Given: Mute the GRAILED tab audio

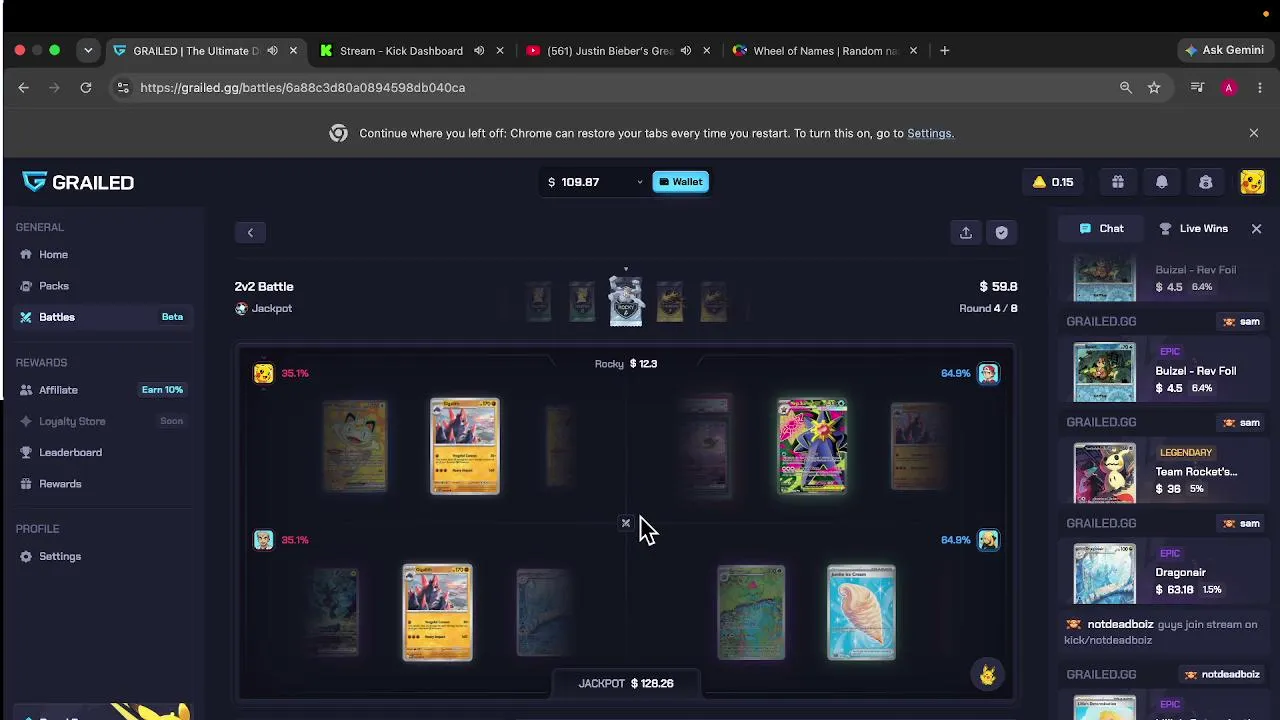Looking at the screenshot, I should click(272, 51).
